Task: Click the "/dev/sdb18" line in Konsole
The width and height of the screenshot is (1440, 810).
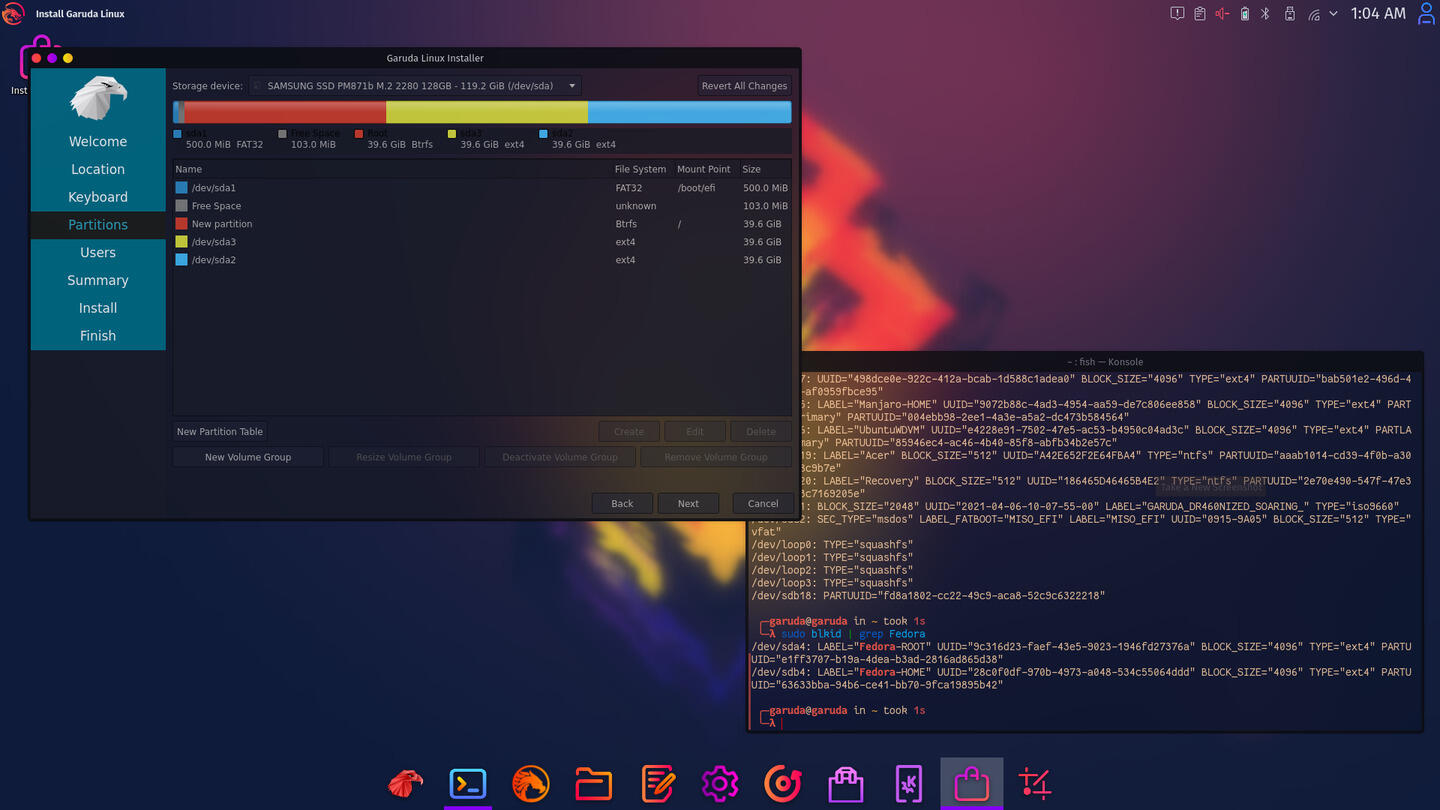Action: pyautogui.click(x=928, y=596)
